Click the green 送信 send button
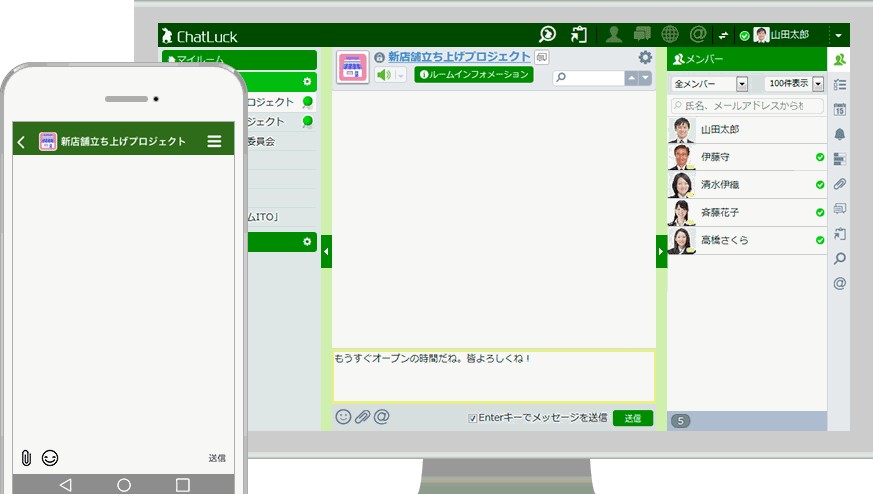 [x=633, y=418]
